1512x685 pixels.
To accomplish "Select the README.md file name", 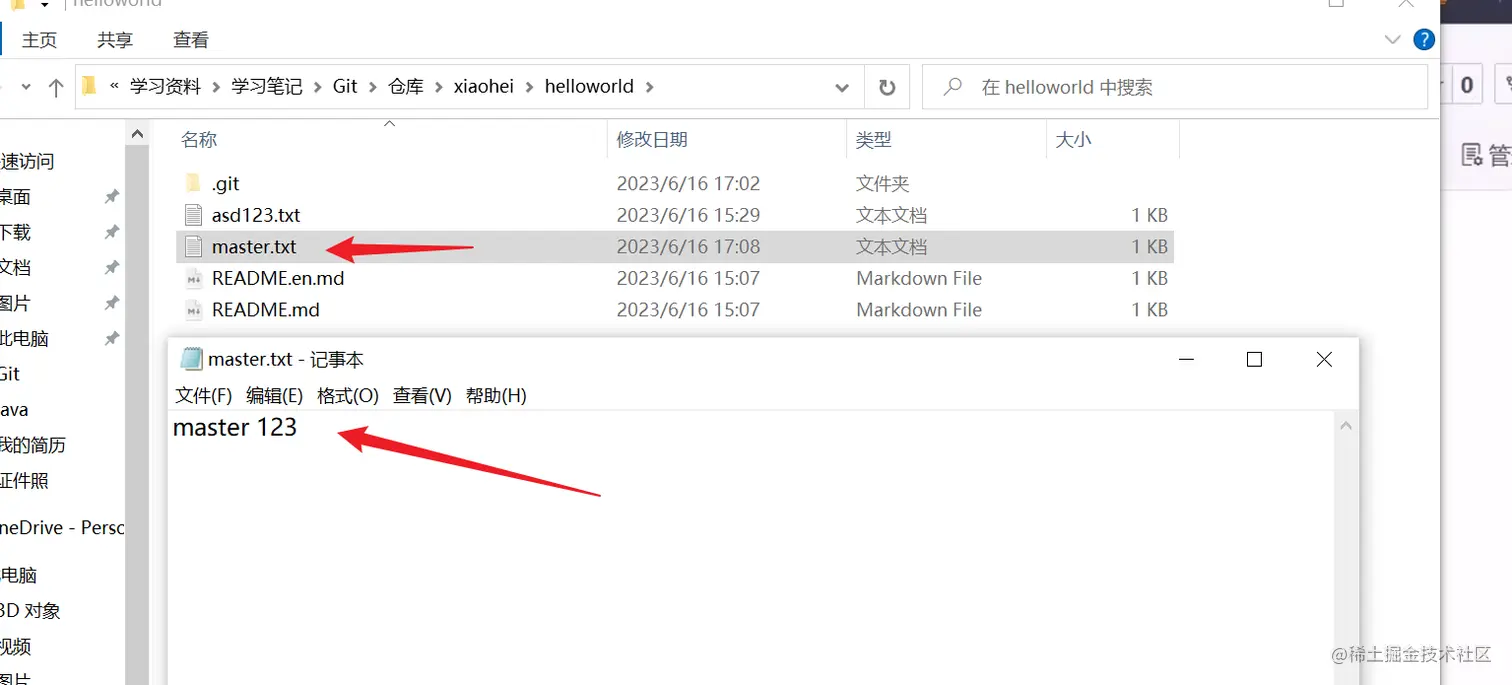I will (266, 310).
